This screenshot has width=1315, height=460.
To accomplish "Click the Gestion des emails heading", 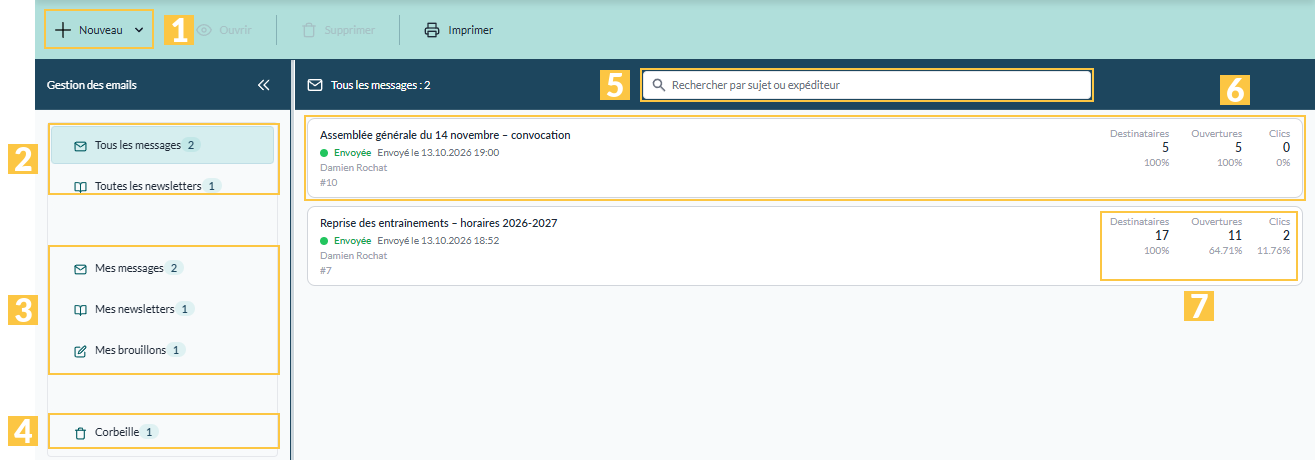I will 92,85.
